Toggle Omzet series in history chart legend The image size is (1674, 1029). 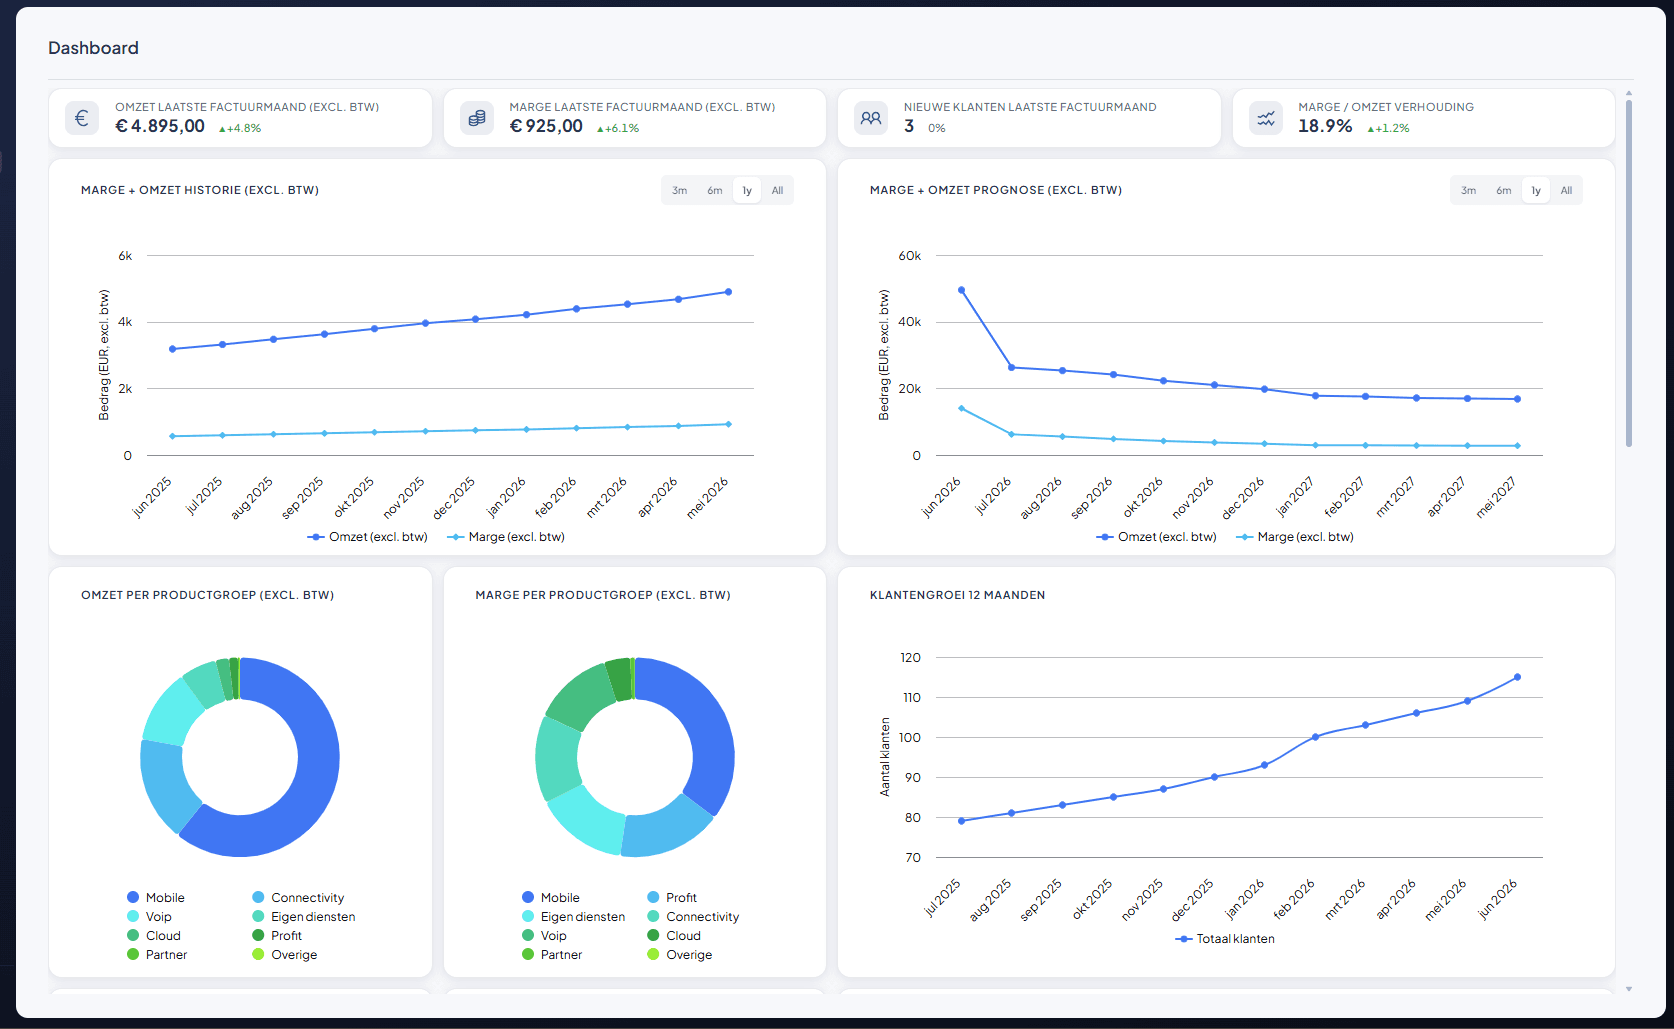tap(368, 537)
